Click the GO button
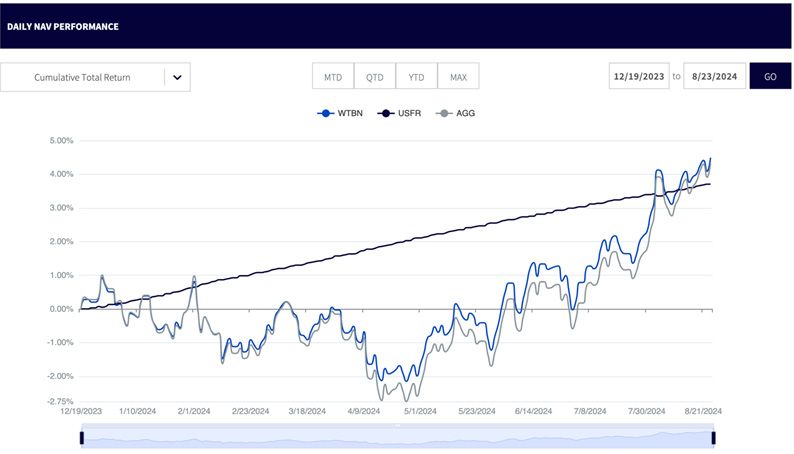Screen dimensions: 794x454 pyautogui.click(x=770, y=76)
